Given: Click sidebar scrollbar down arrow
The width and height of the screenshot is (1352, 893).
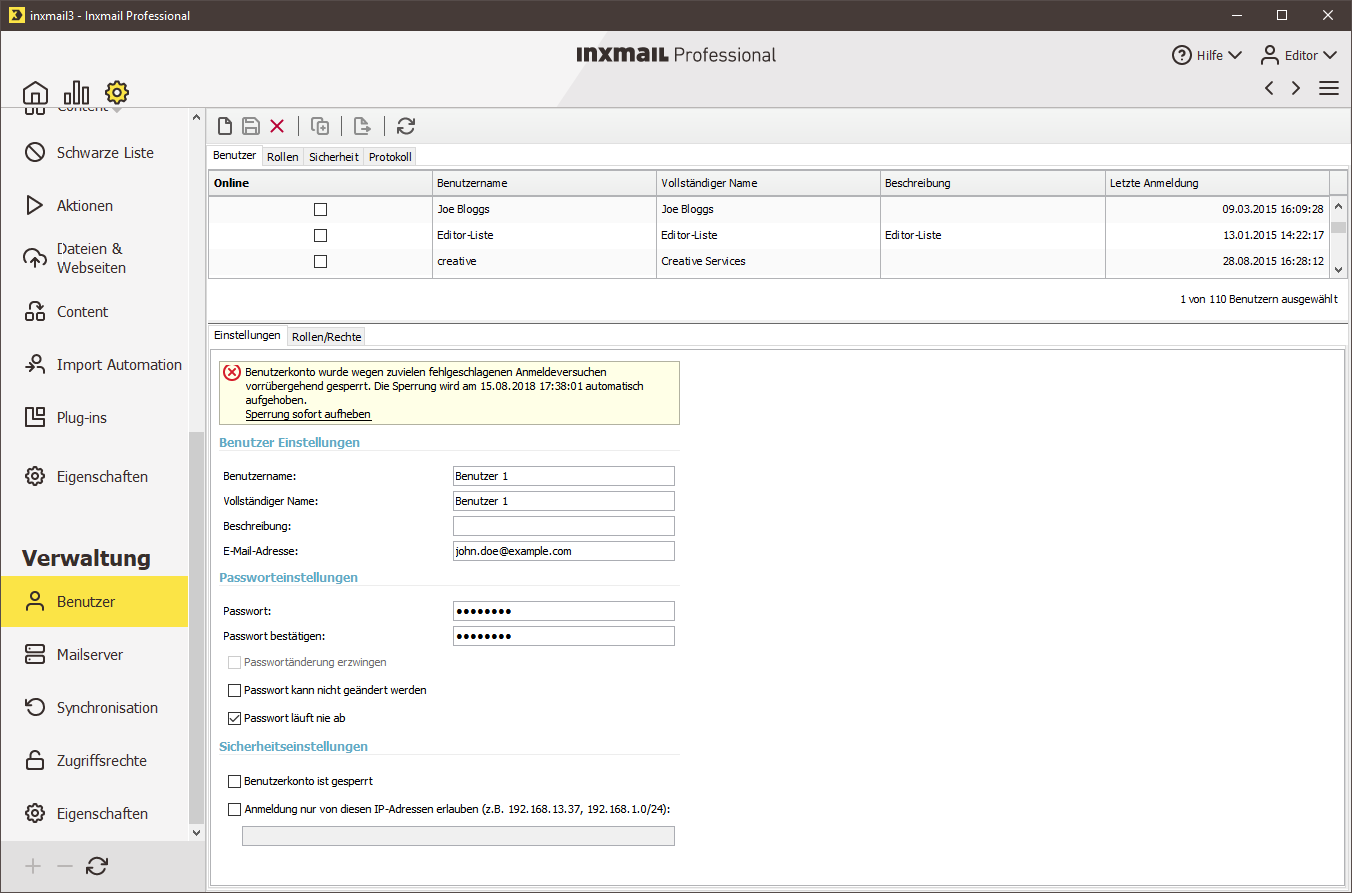Looking at the screenshot, I should click(196, 831).
